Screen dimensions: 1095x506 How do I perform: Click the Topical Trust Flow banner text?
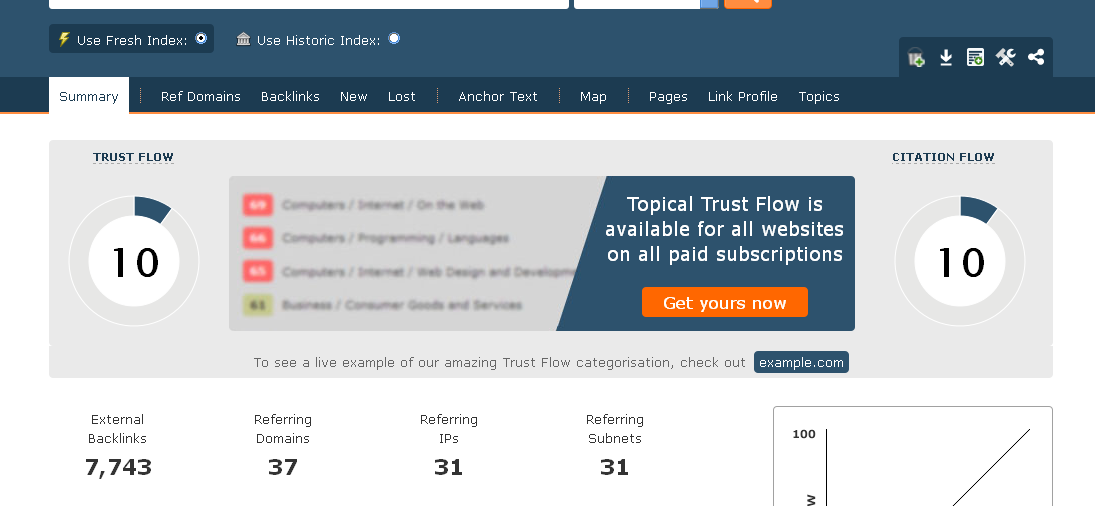coord(725,229)
